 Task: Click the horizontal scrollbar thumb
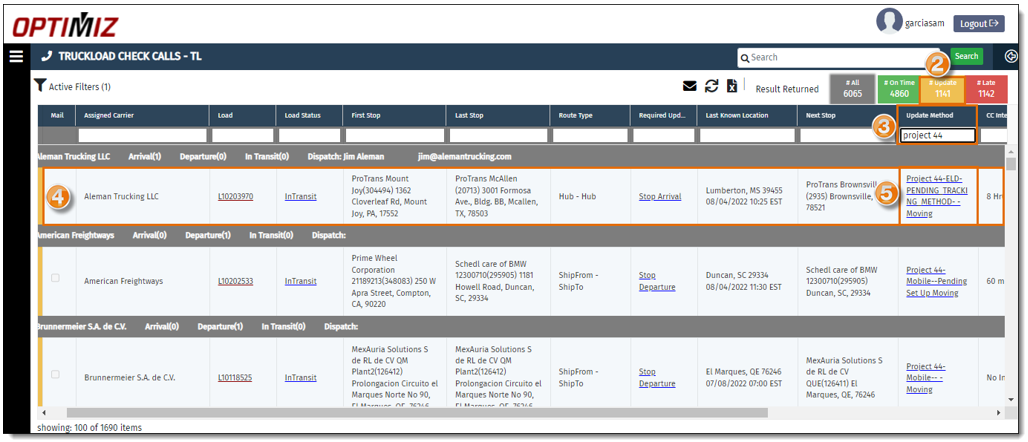[417, 413]
